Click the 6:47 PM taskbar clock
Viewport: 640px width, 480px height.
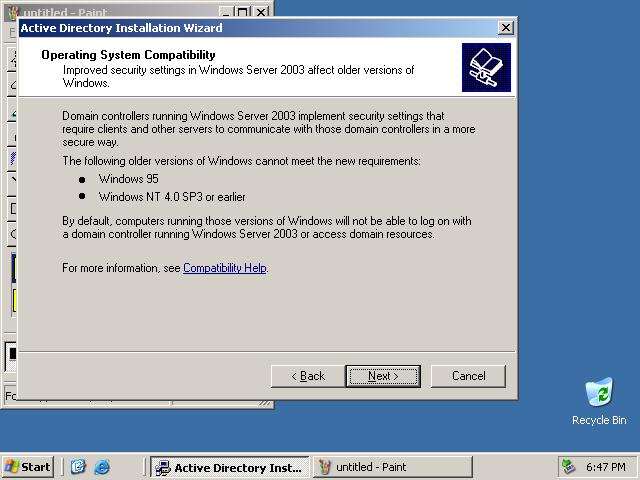point(606,467)
